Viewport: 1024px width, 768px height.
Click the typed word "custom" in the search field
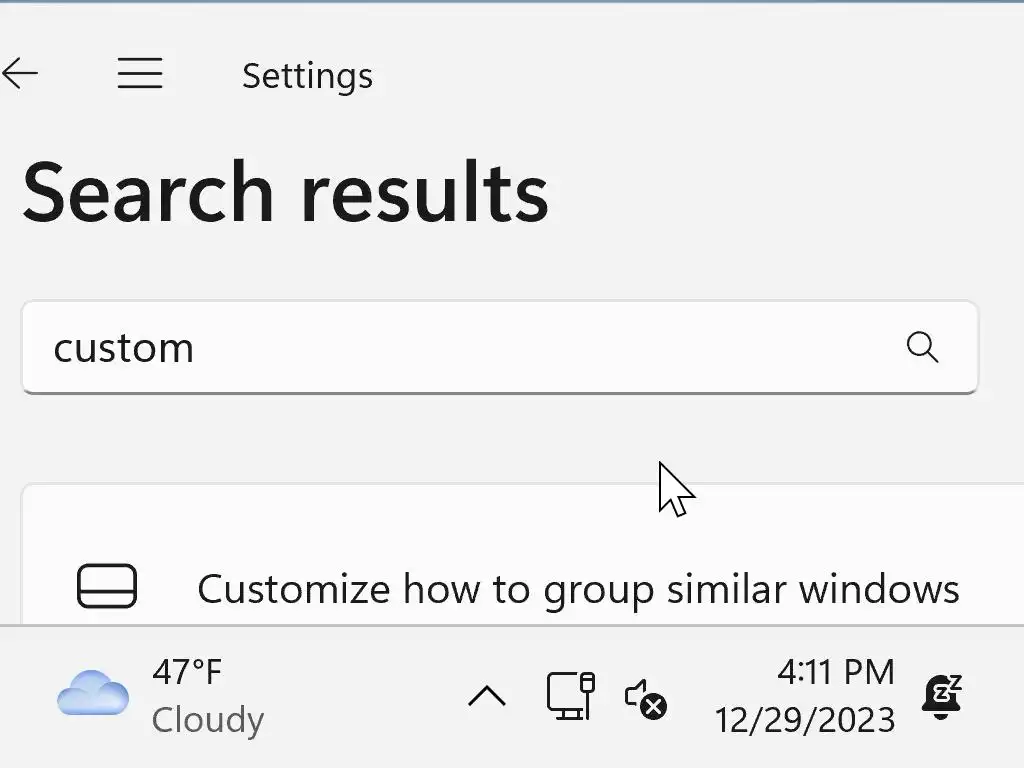[123, 348]
